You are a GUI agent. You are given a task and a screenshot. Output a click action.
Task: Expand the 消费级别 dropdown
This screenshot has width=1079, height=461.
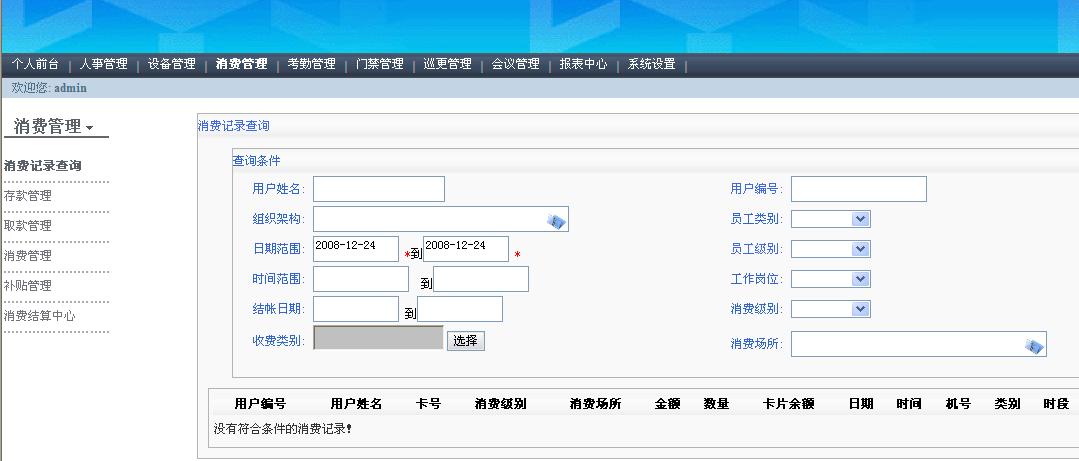[x=860, y=310]
